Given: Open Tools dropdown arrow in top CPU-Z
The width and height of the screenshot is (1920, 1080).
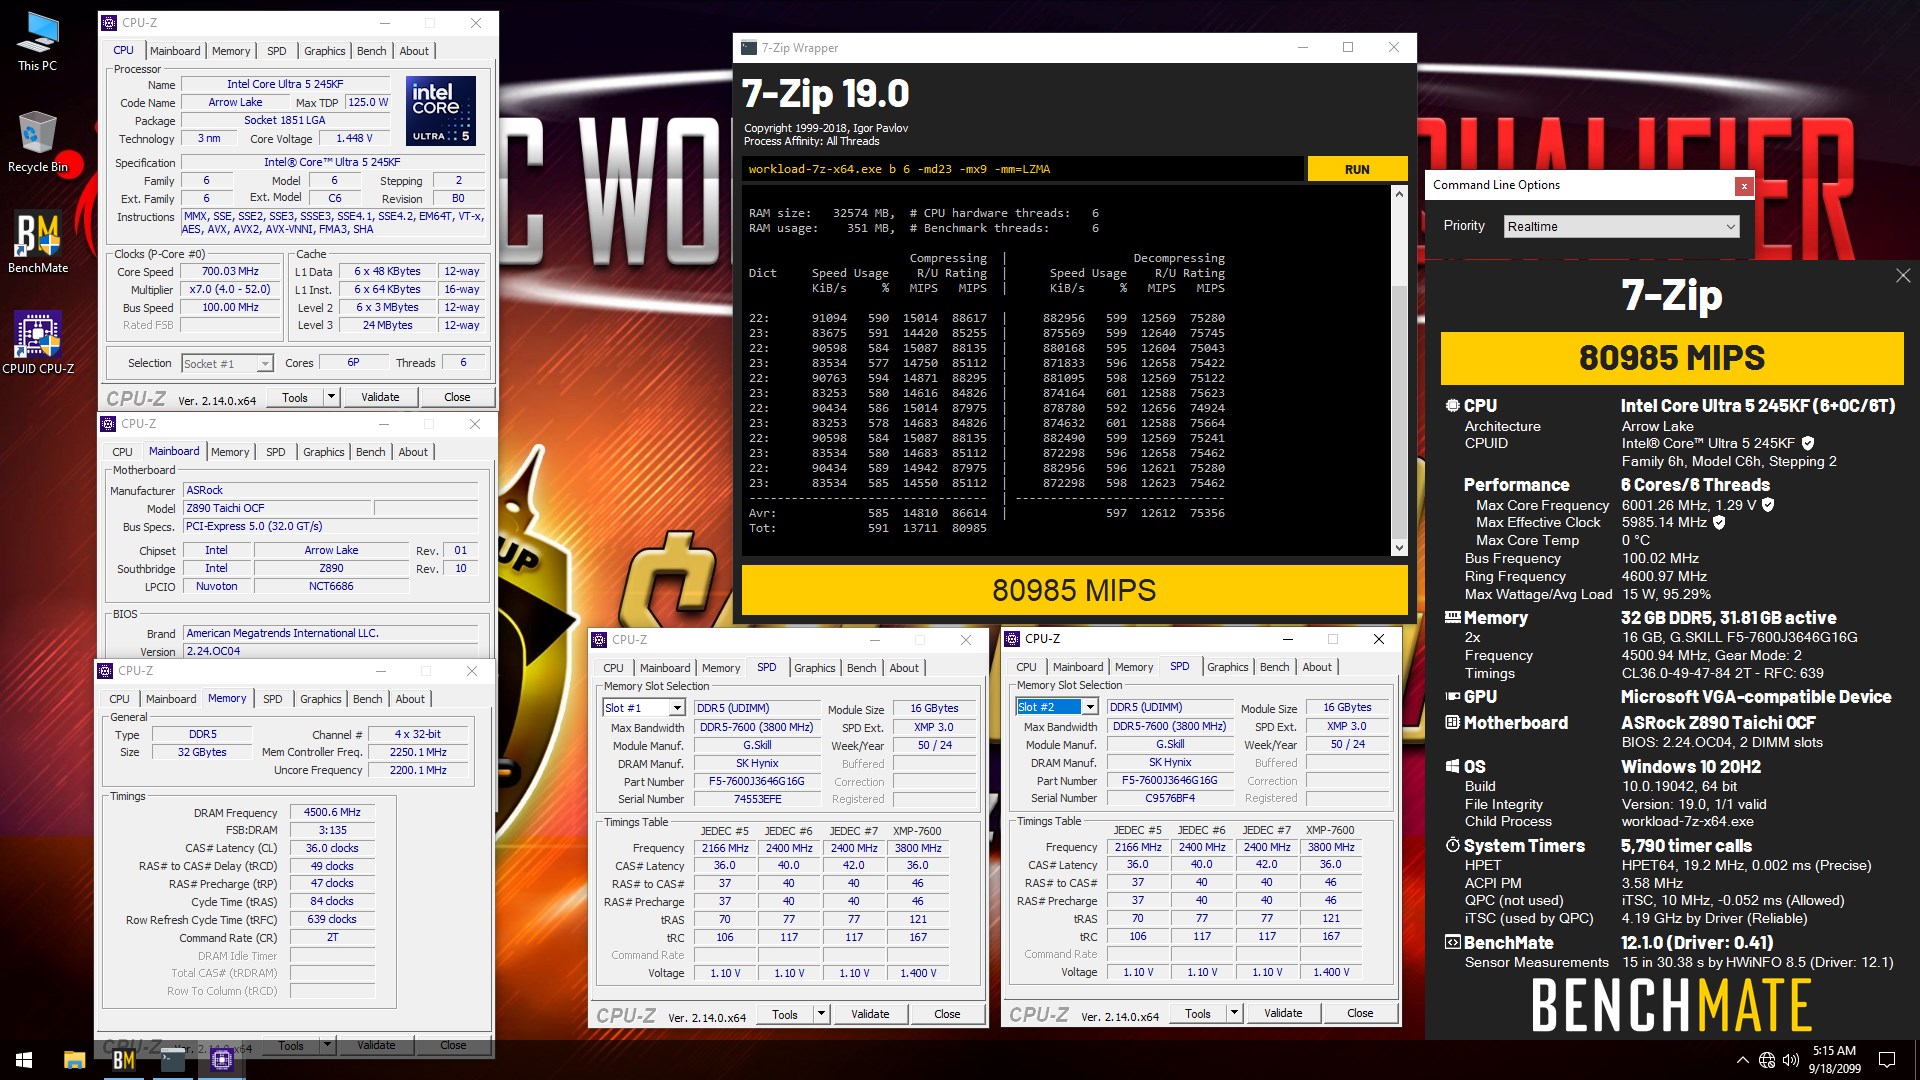Looking at the screenshot, I should tap(331, 397).
